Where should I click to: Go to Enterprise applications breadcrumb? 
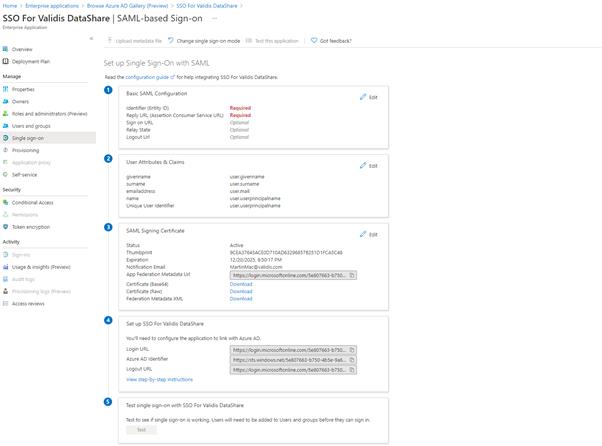(x=52, y=6)
